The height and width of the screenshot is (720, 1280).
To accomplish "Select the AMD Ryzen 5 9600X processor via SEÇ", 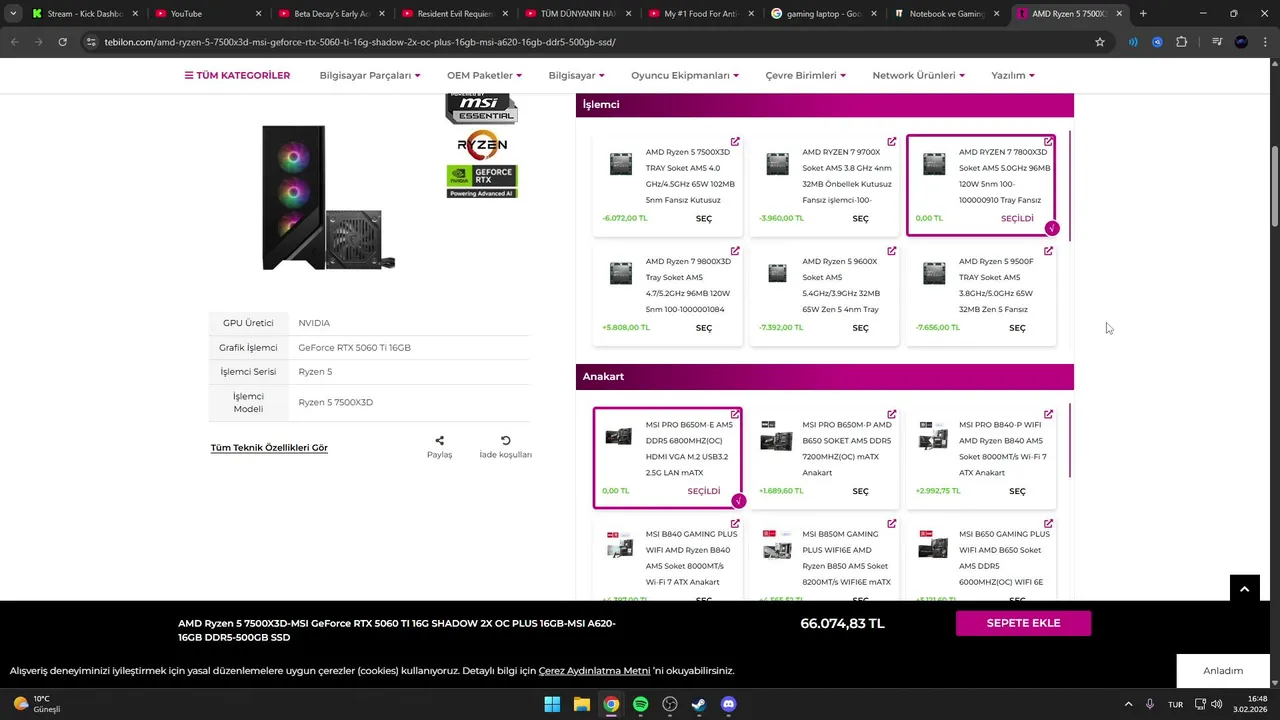I will [x=860, y=327].
